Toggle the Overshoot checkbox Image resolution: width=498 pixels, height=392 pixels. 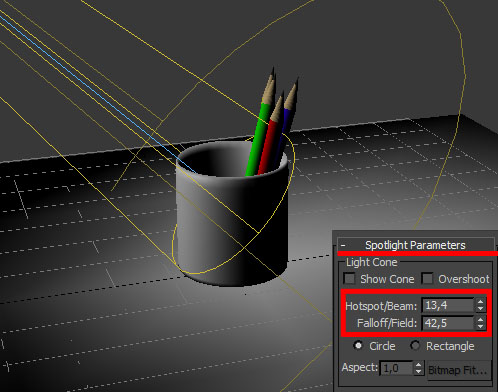coord(427,278)
